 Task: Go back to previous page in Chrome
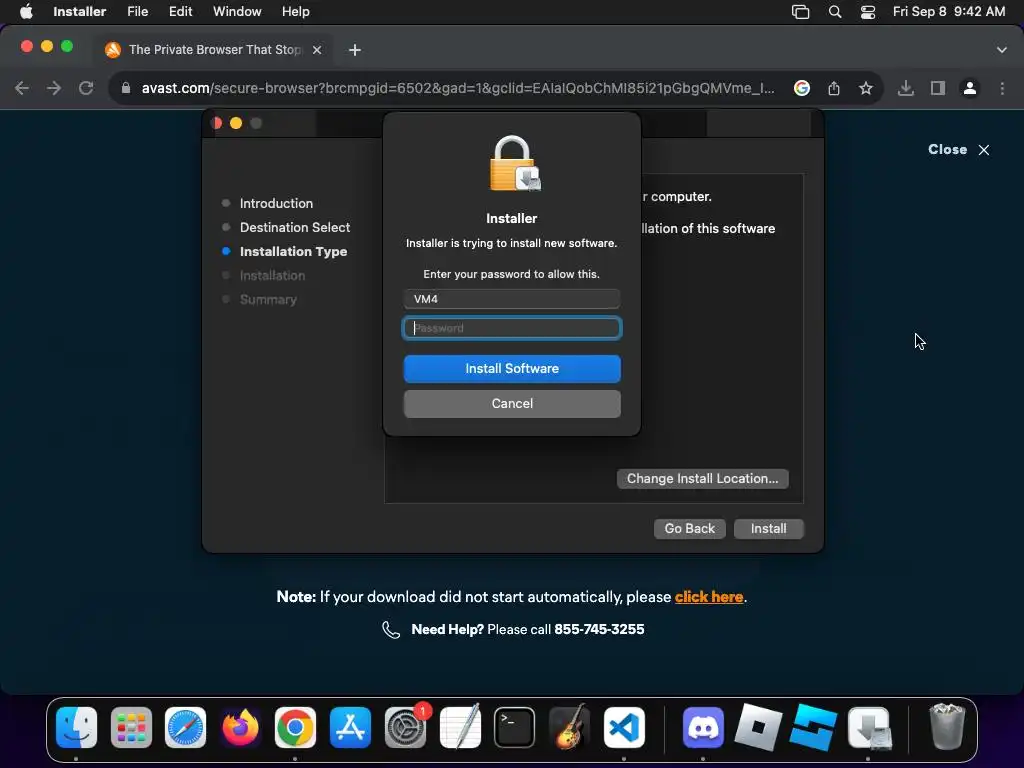(x=22, y=88)
